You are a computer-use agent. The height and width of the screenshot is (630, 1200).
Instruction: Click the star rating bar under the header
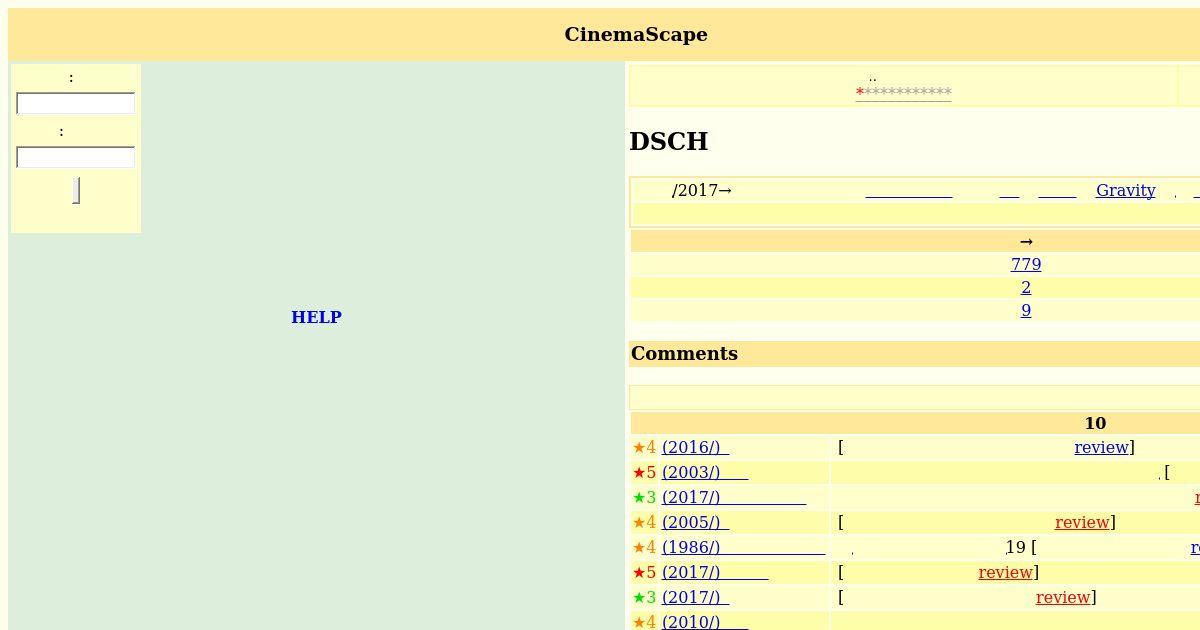(903, 93)
